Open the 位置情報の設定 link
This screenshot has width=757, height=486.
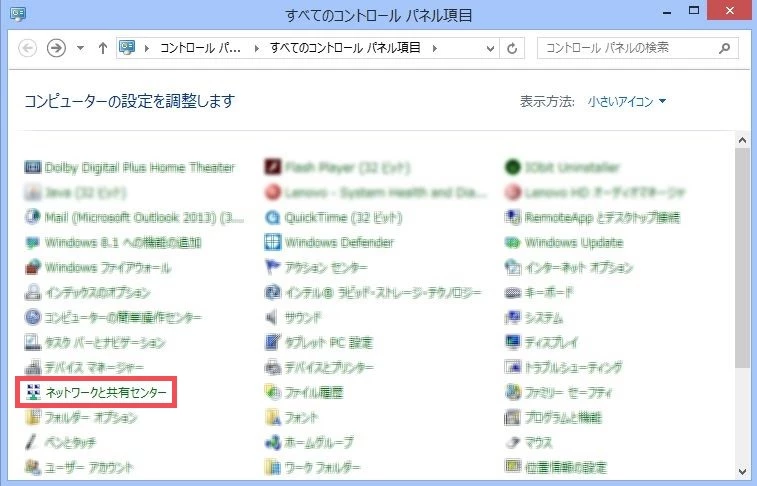click(566, 467)
